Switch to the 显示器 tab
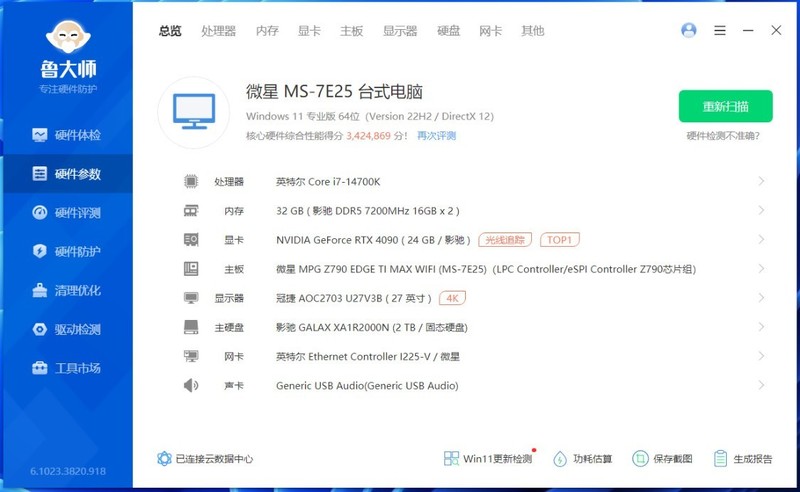 [400, 31]
